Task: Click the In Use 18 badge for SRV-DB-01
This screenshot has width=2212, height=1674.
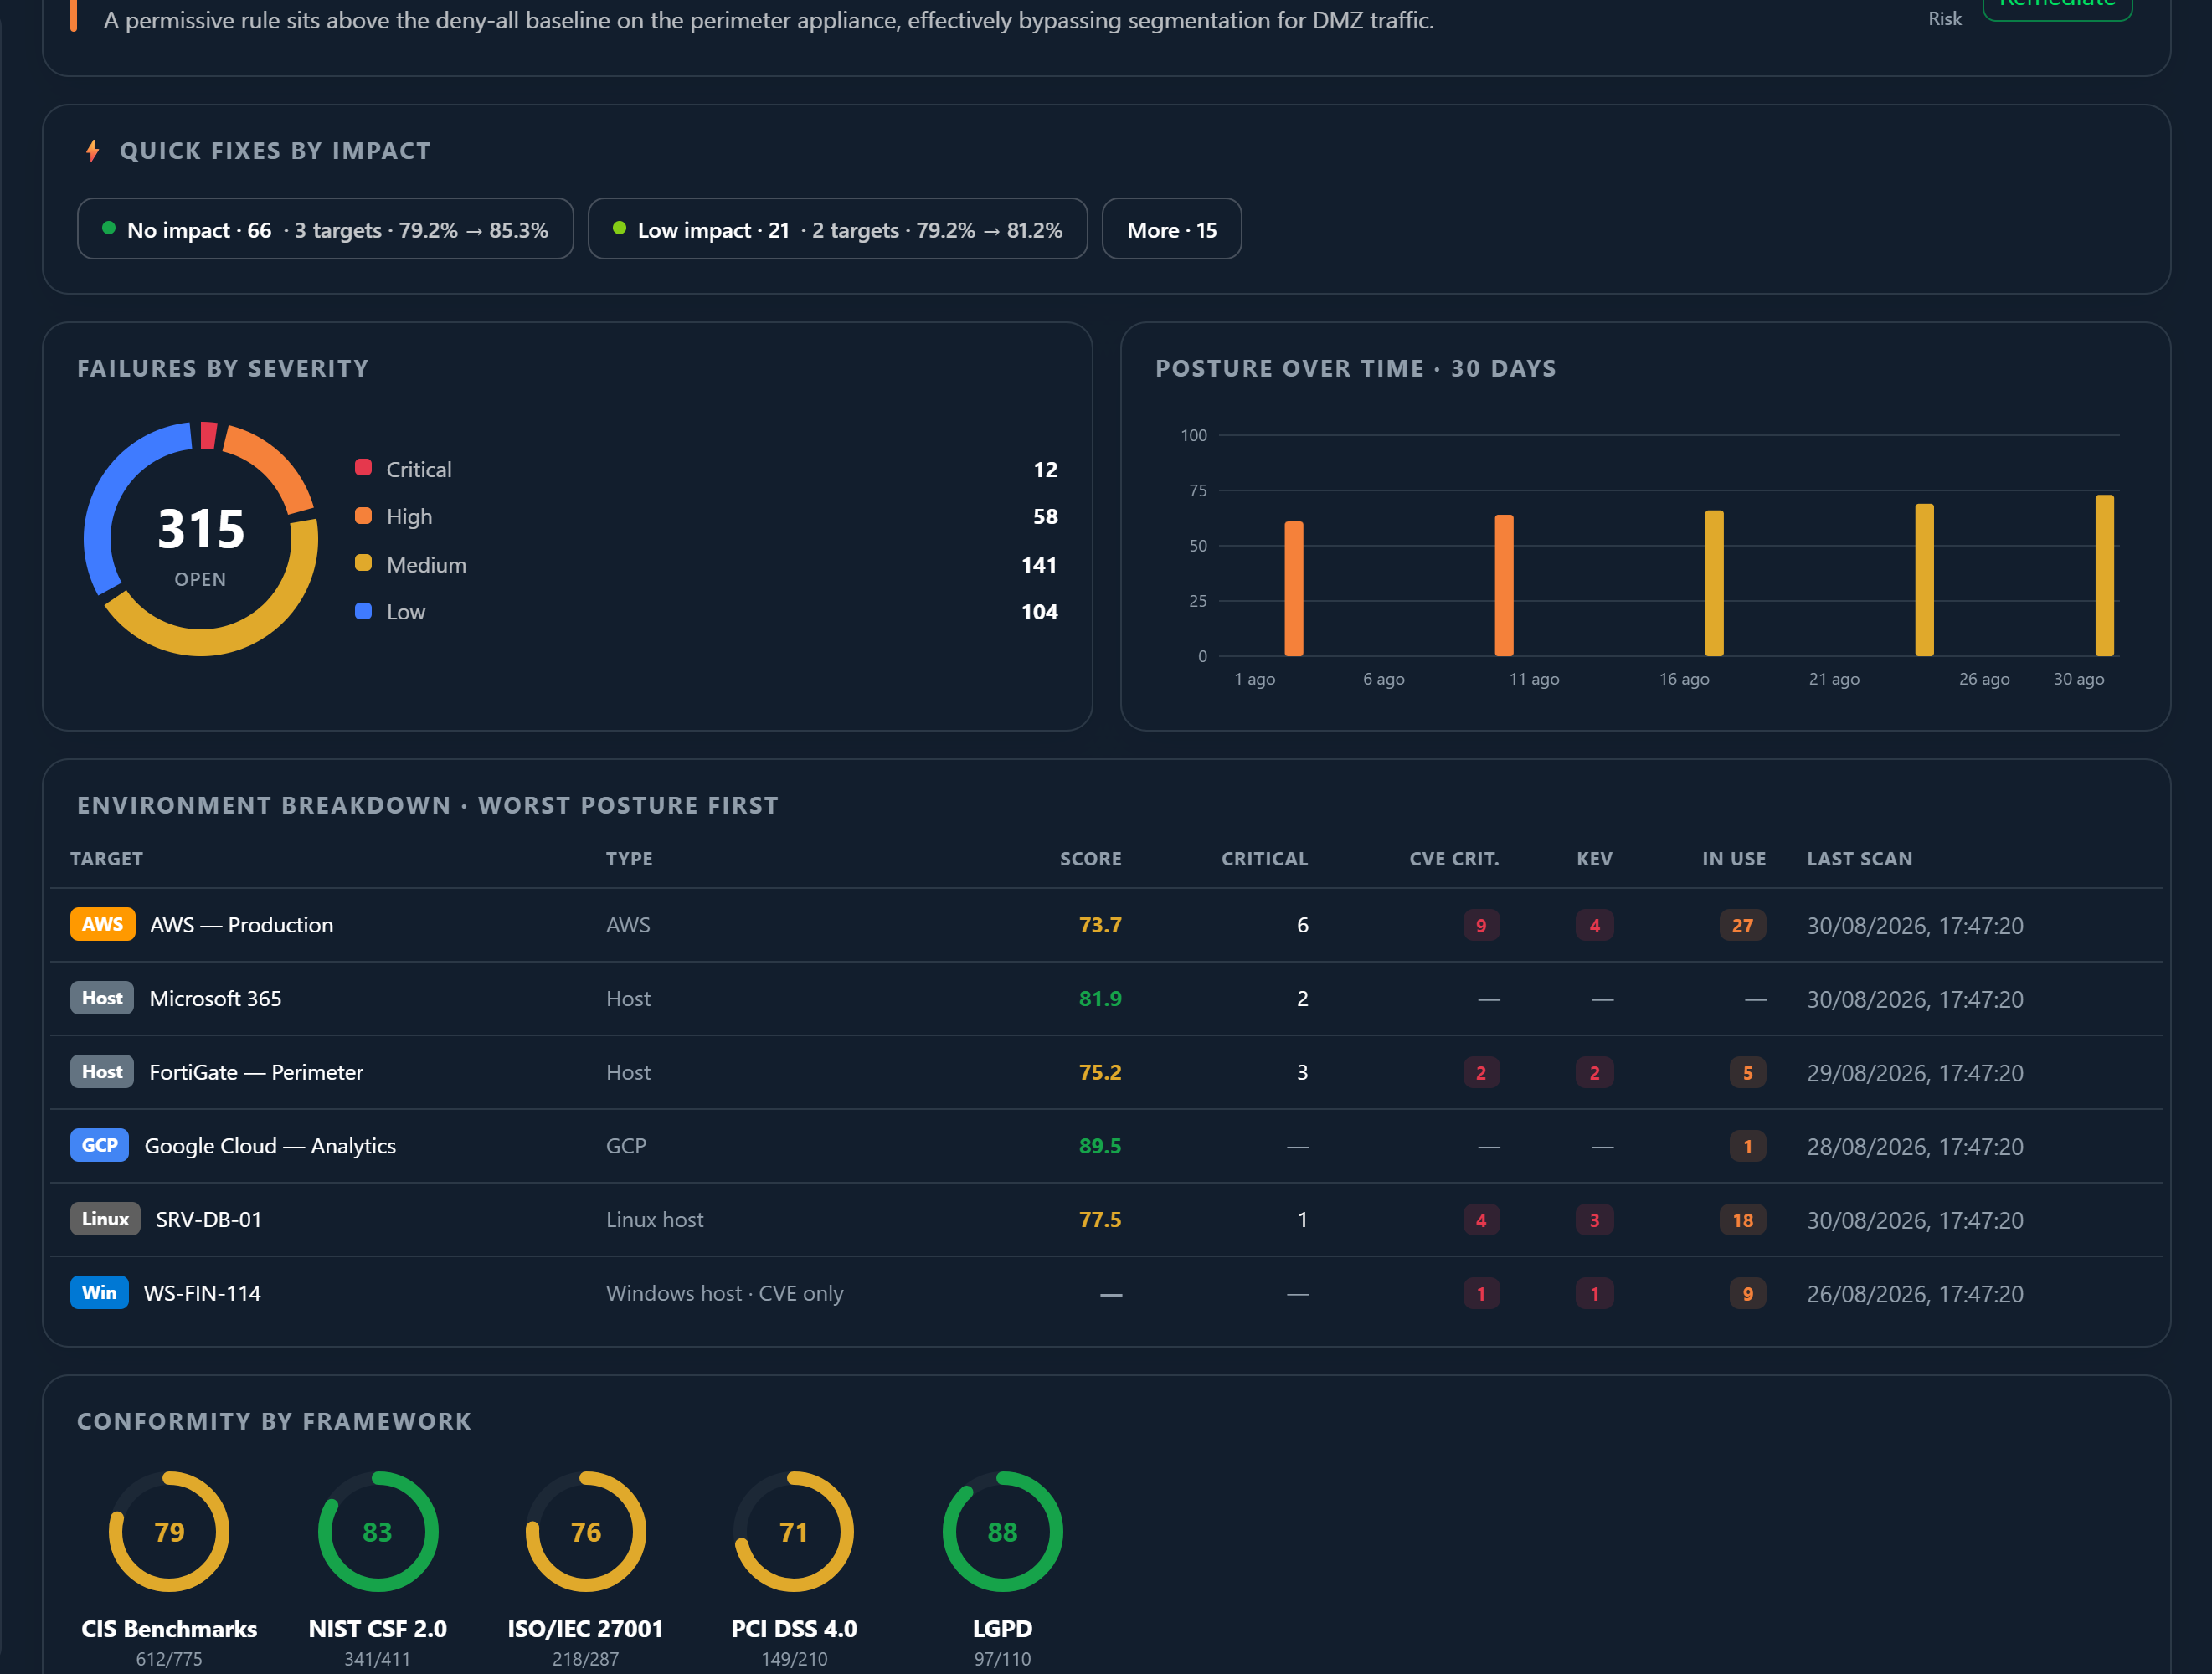Action: (x=1742, y=1220)
